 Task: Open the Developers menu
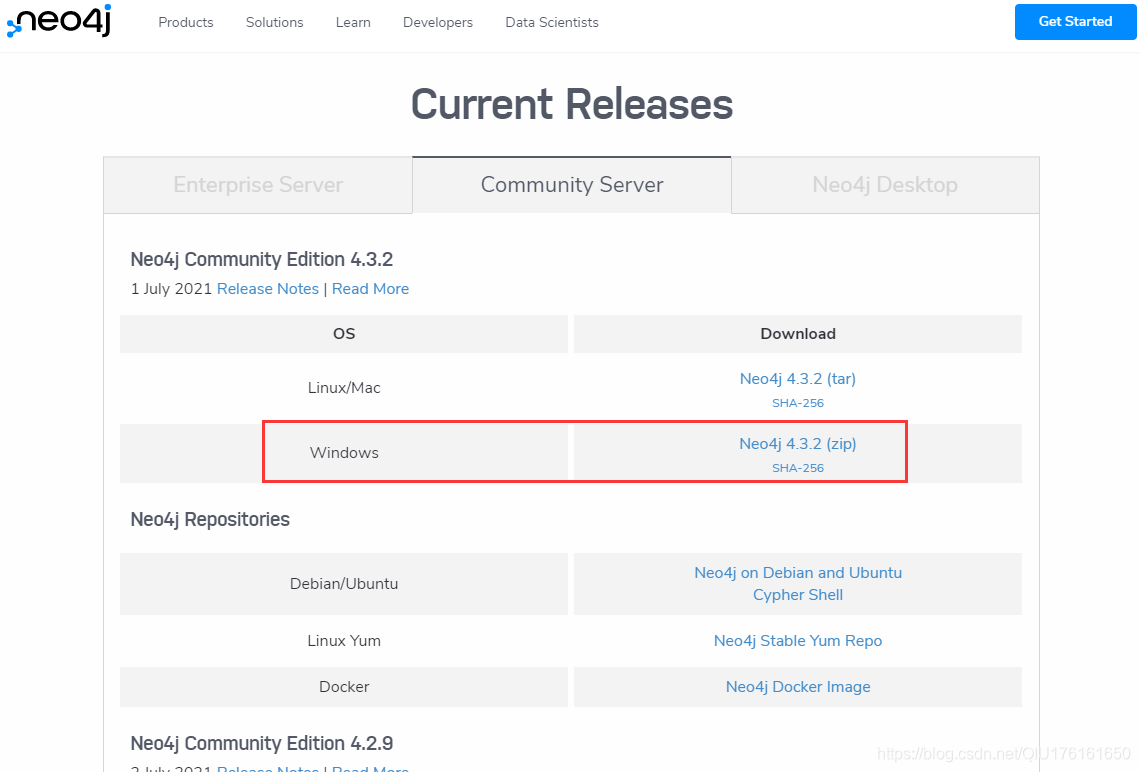click(438, 23)
